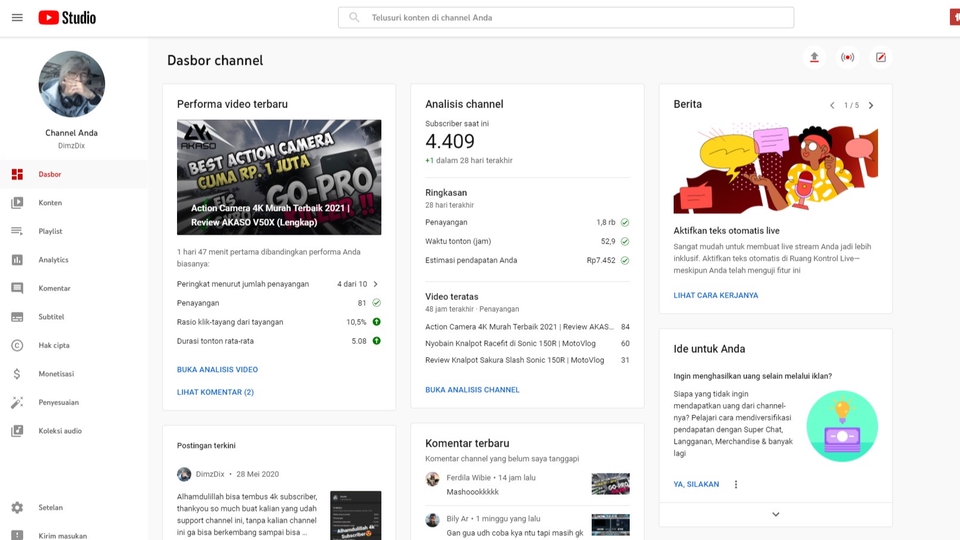The height and width of the screenshot is (540, 960).
Task: Expand Peringkat menurut jumlah penayangan chevron
Action: click(x=375, y=284)
